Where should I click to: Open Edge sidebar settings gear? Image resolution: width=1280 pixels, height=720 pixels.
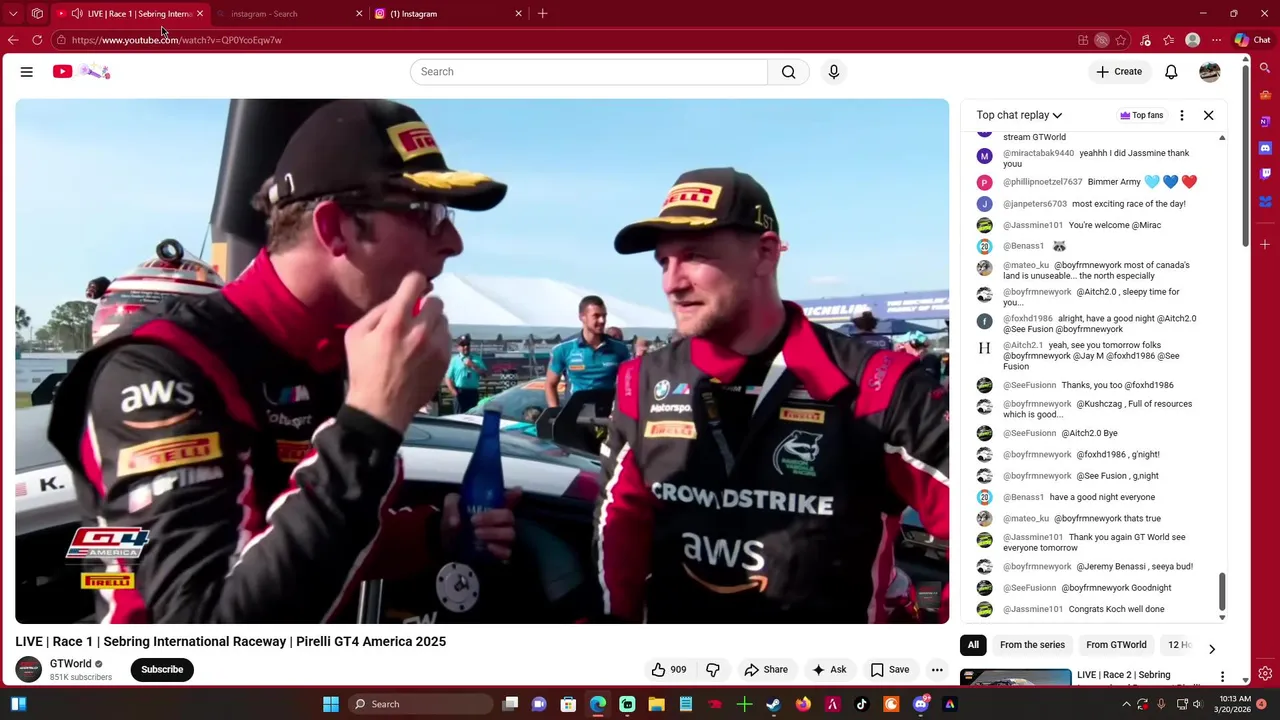click(x=1265, y=674)
